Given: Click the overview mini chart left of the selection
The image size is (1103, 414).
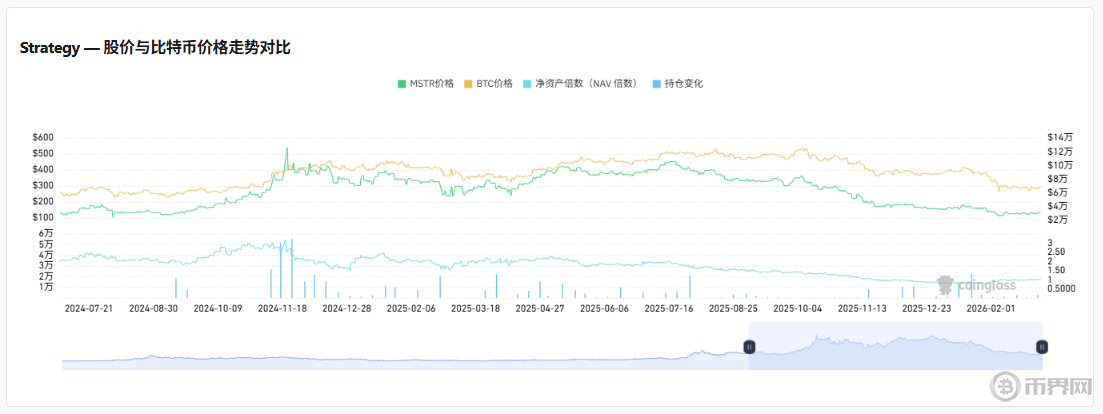Looking at the screenshot, I should pyautogui.click(x=405, y=361).
